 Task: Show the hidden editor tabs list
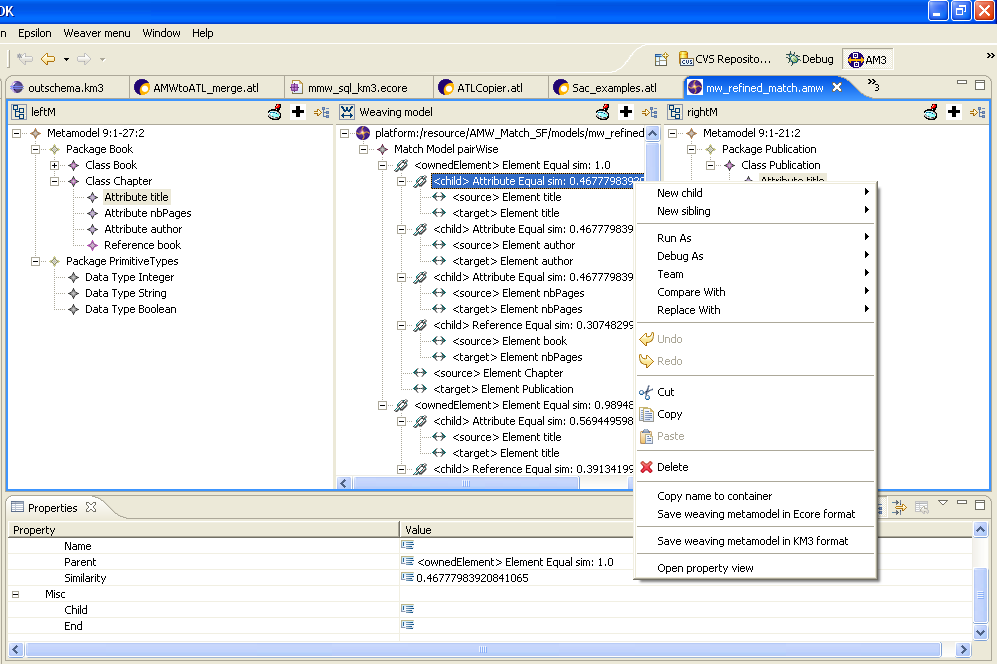coord(873,85)
